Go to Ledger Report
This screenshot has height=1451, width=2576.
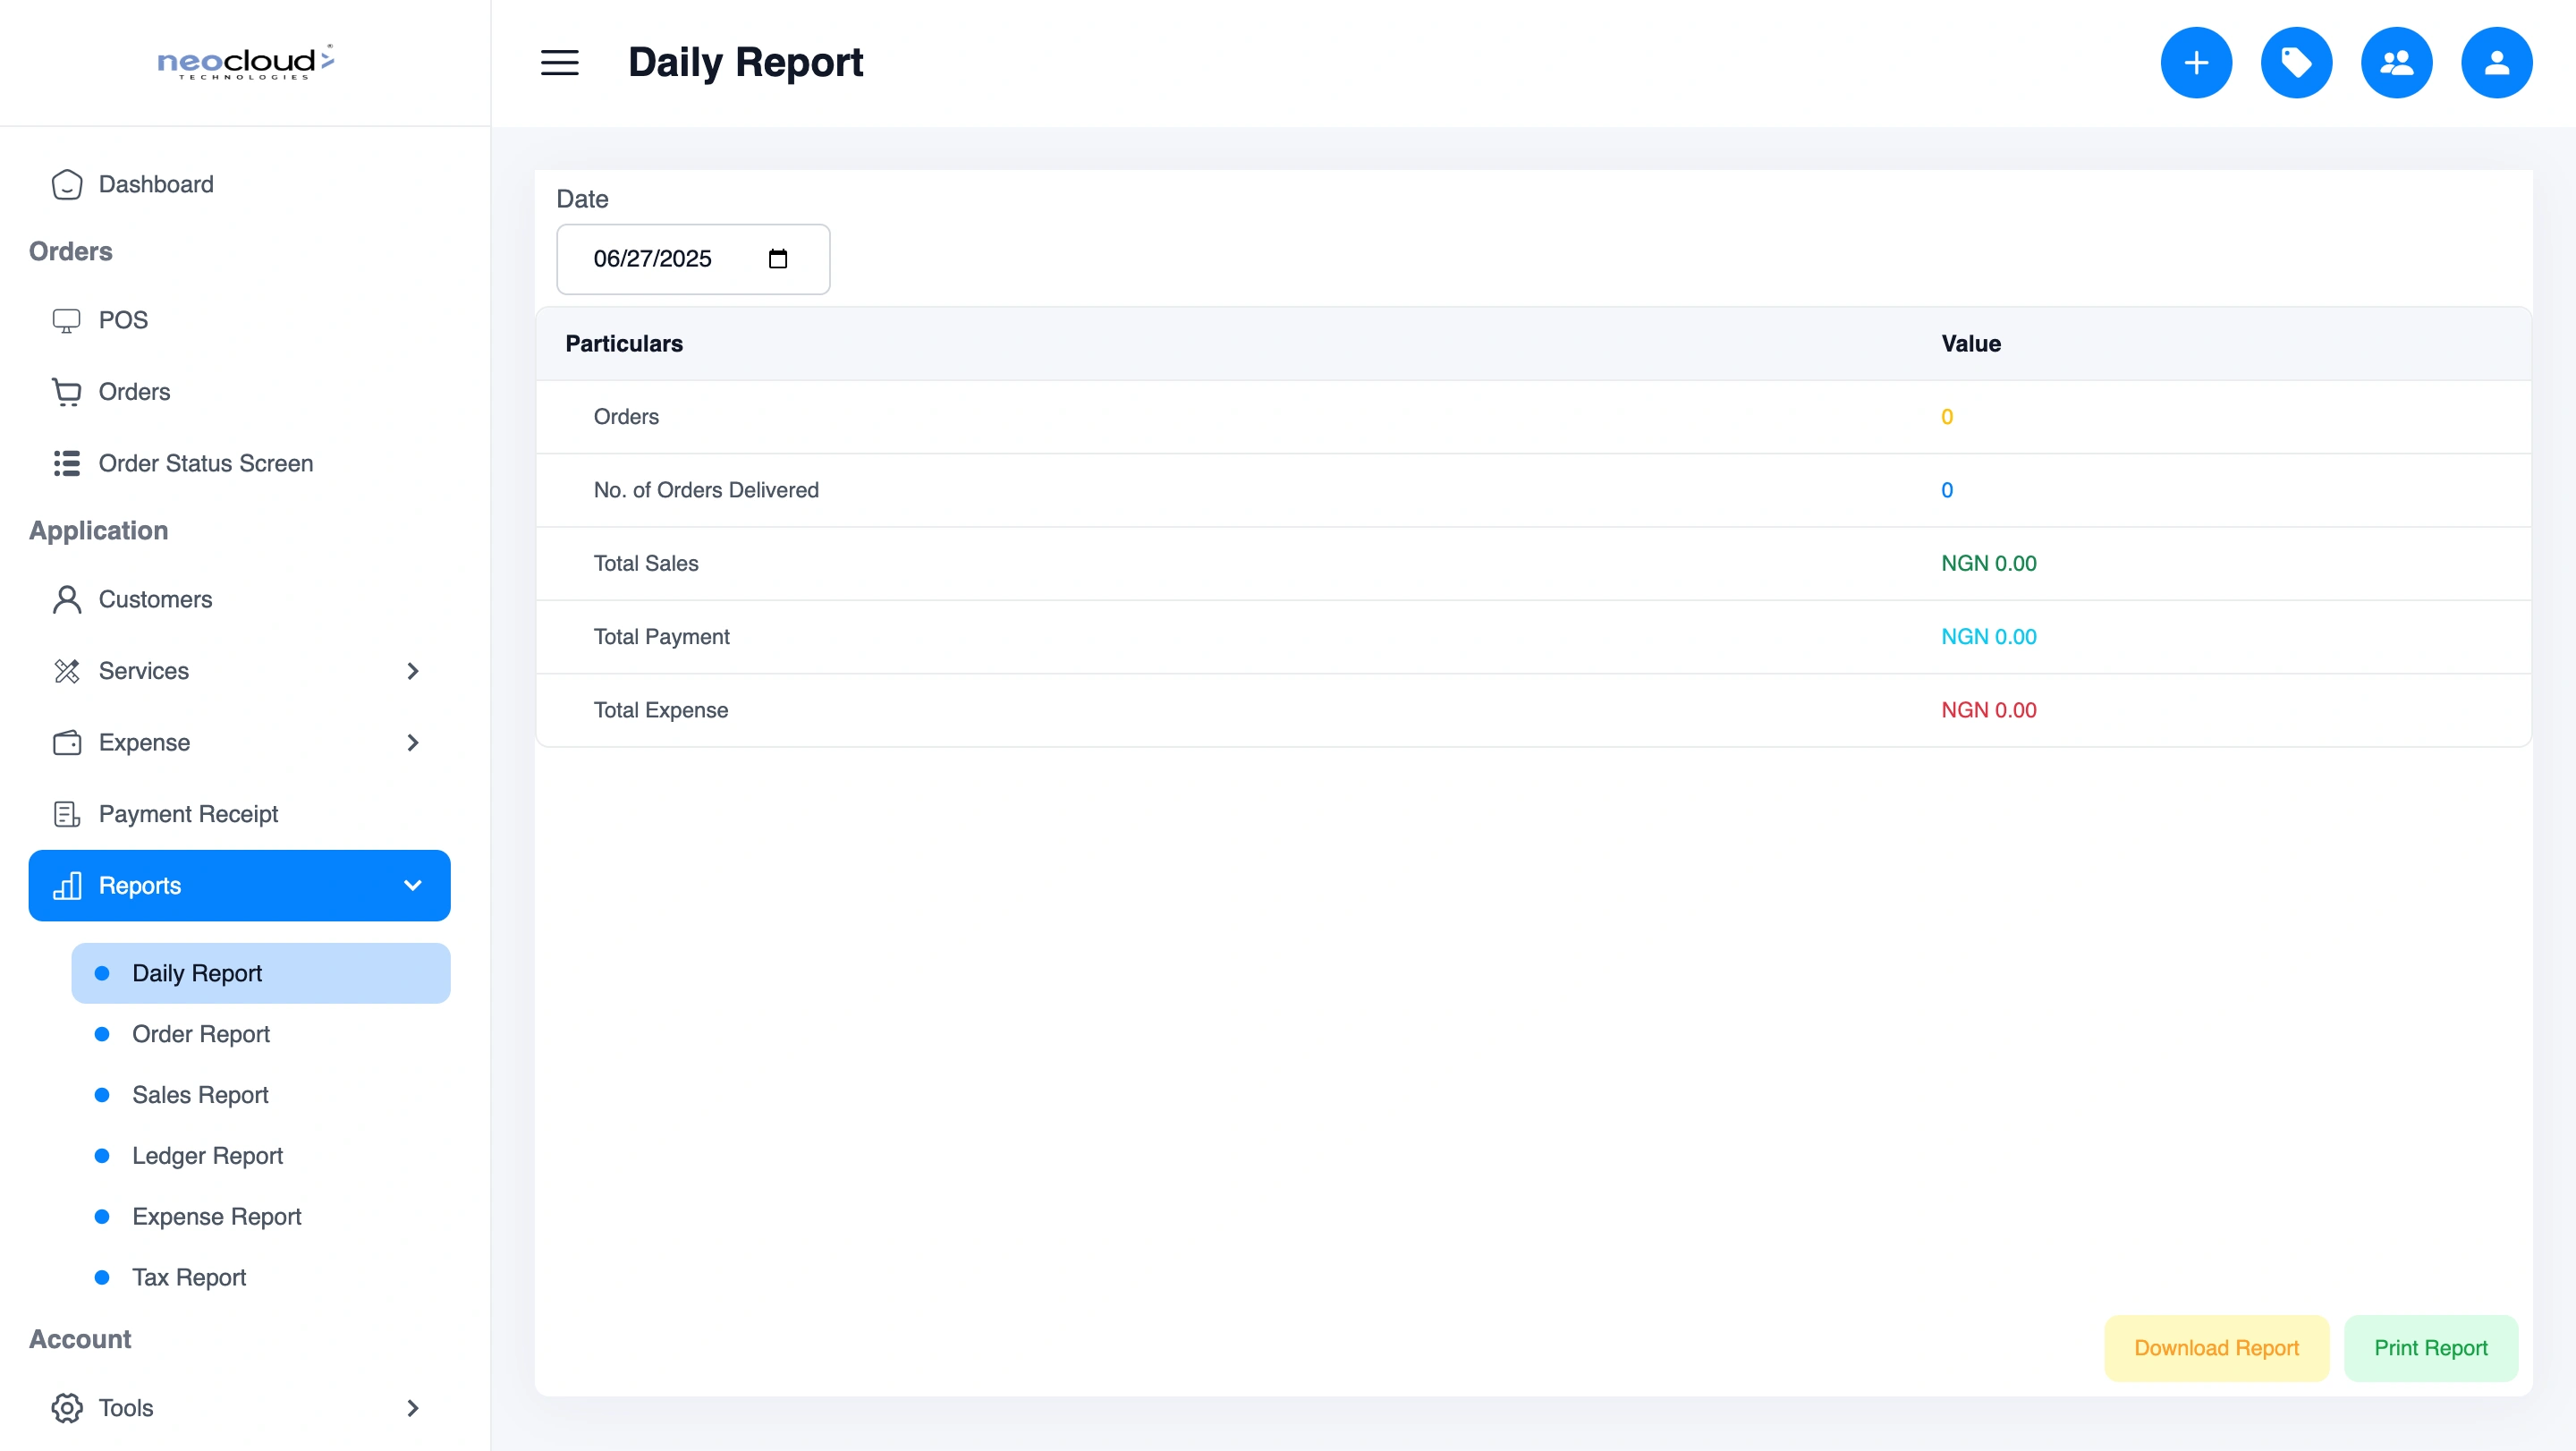(207, 1156)
